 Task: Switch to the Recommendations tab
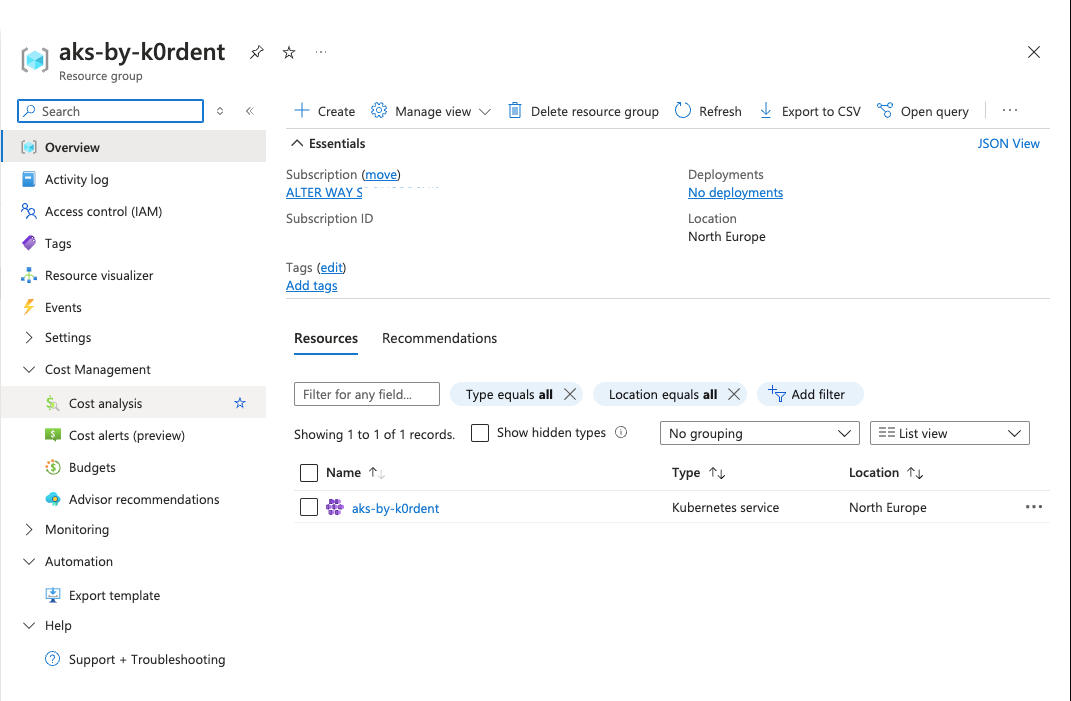(439, 338)
